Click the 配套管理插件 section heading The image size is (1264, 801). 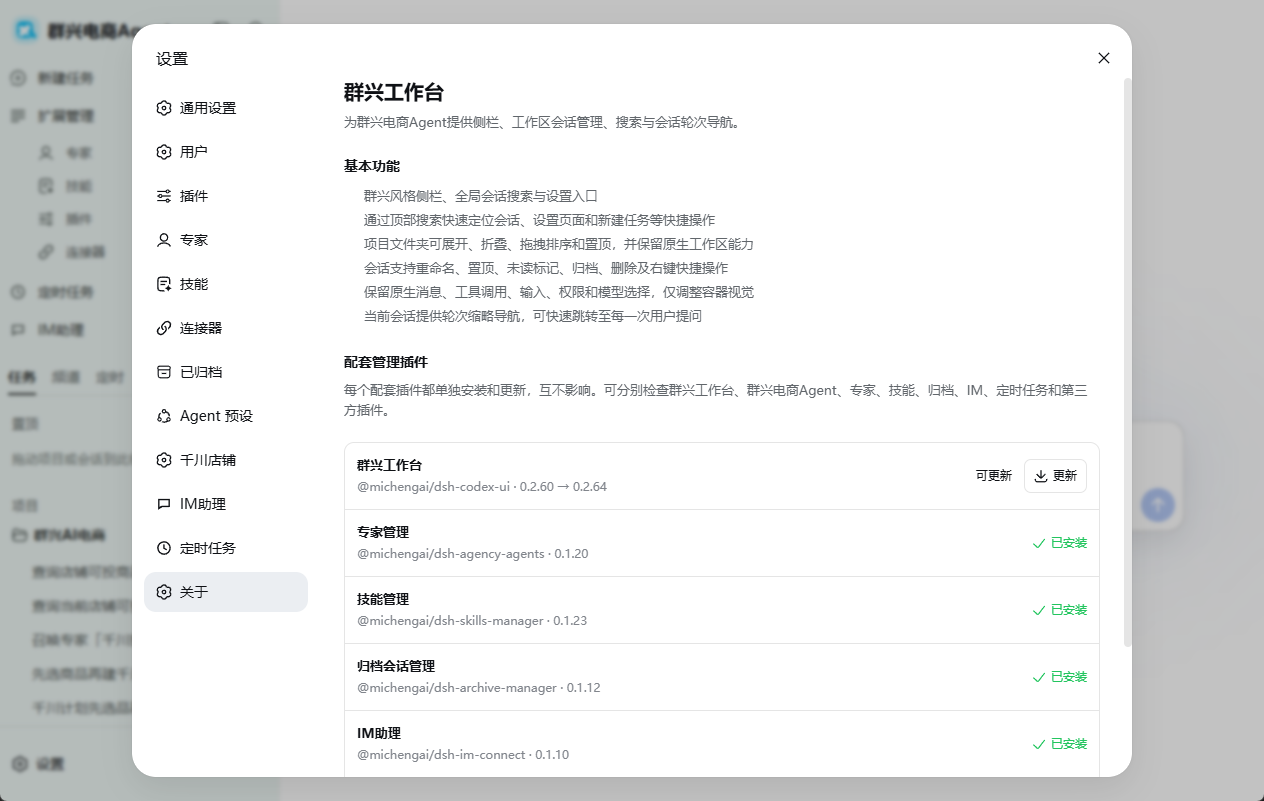tap(386, 362)
